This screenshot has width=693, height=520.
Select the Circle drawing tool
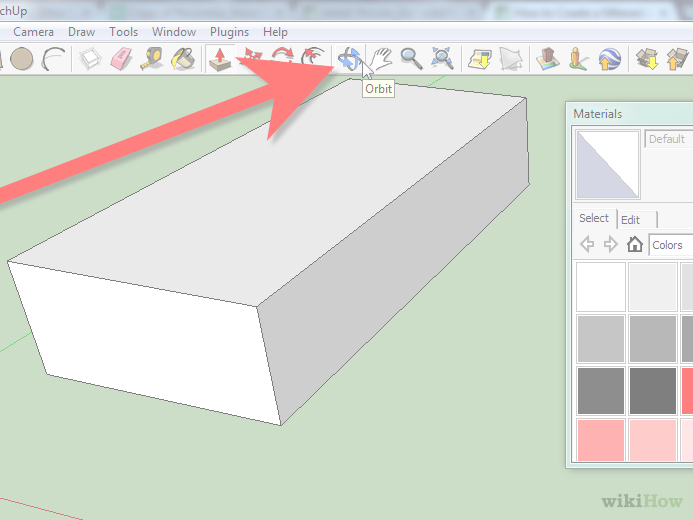(22, 59)
